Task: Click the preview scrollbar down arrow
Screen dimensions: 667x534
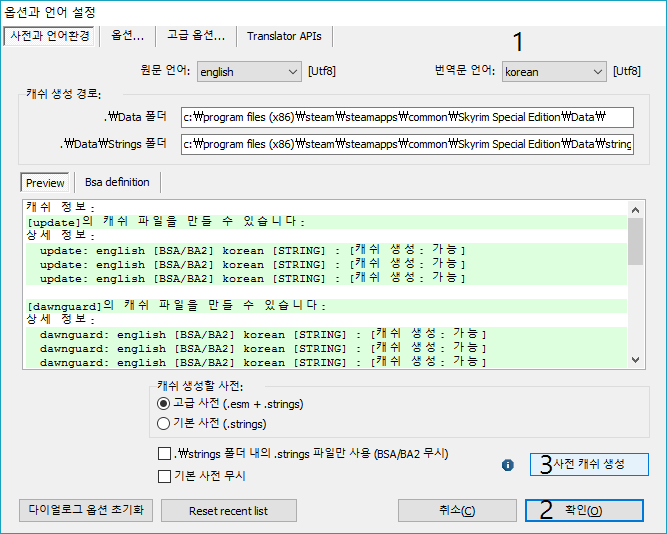Action: (x=636, y=360)
